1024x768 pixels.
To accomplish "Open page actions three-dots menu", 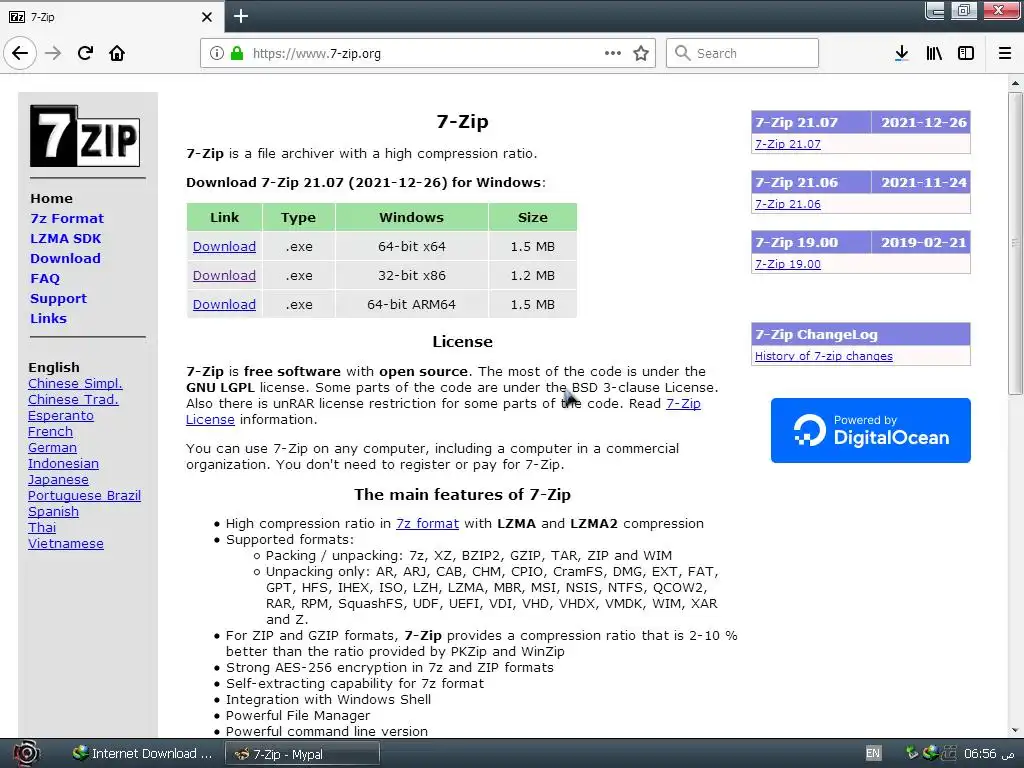I will (x=613, y=53).
